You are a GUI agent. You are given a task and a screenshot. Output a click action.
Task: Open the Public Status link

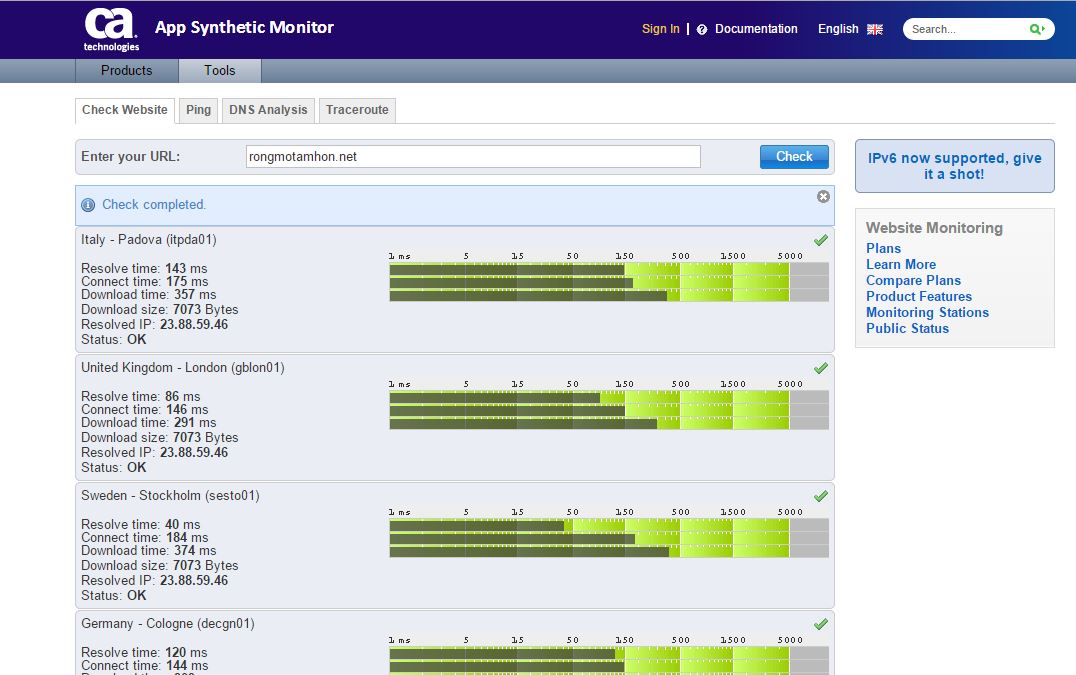[907, 328]
